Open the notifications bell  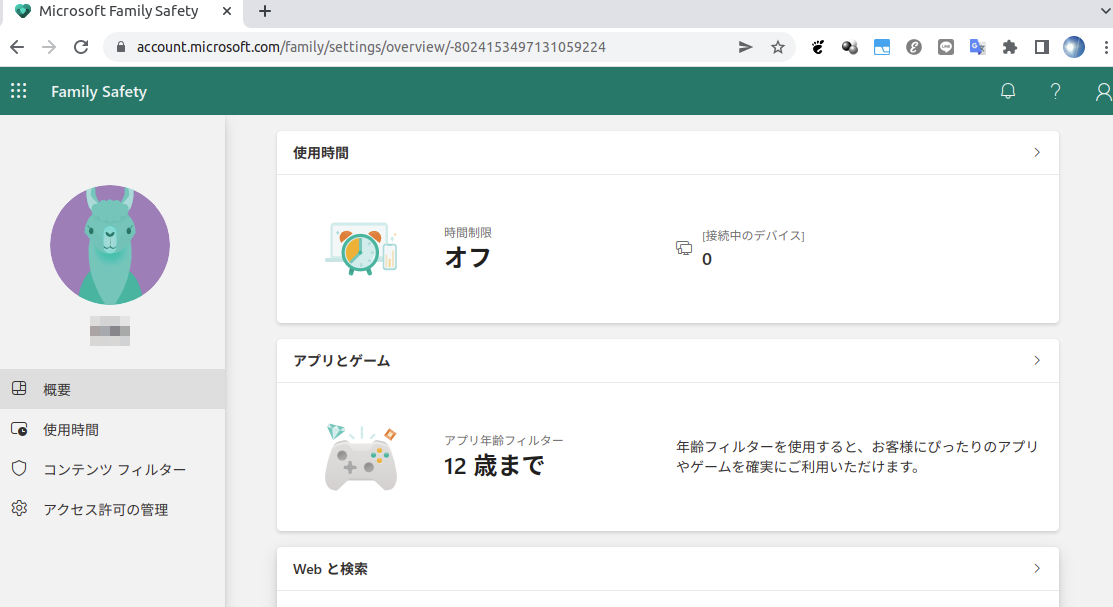click(1008, 91)
